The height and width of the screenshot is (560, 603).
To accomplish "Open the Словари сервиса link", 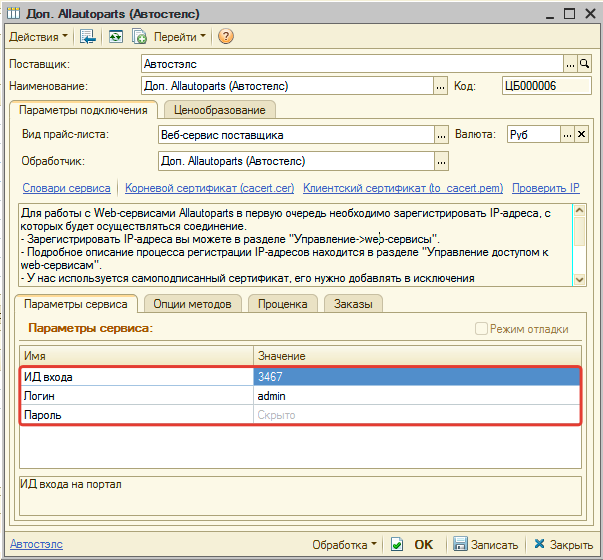I will 67,188.
